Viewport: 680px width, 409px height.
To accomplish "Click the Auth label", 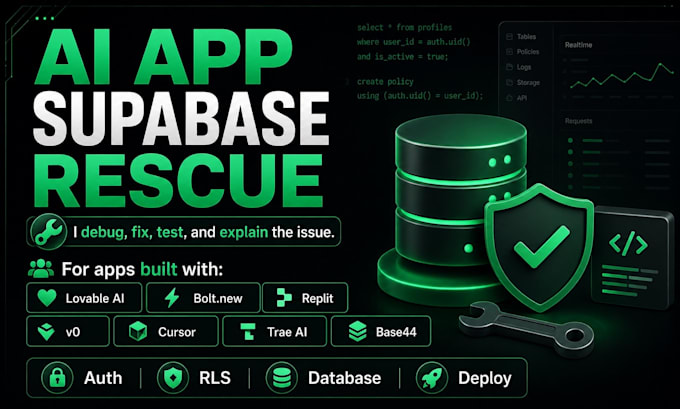I will (103, 378).
